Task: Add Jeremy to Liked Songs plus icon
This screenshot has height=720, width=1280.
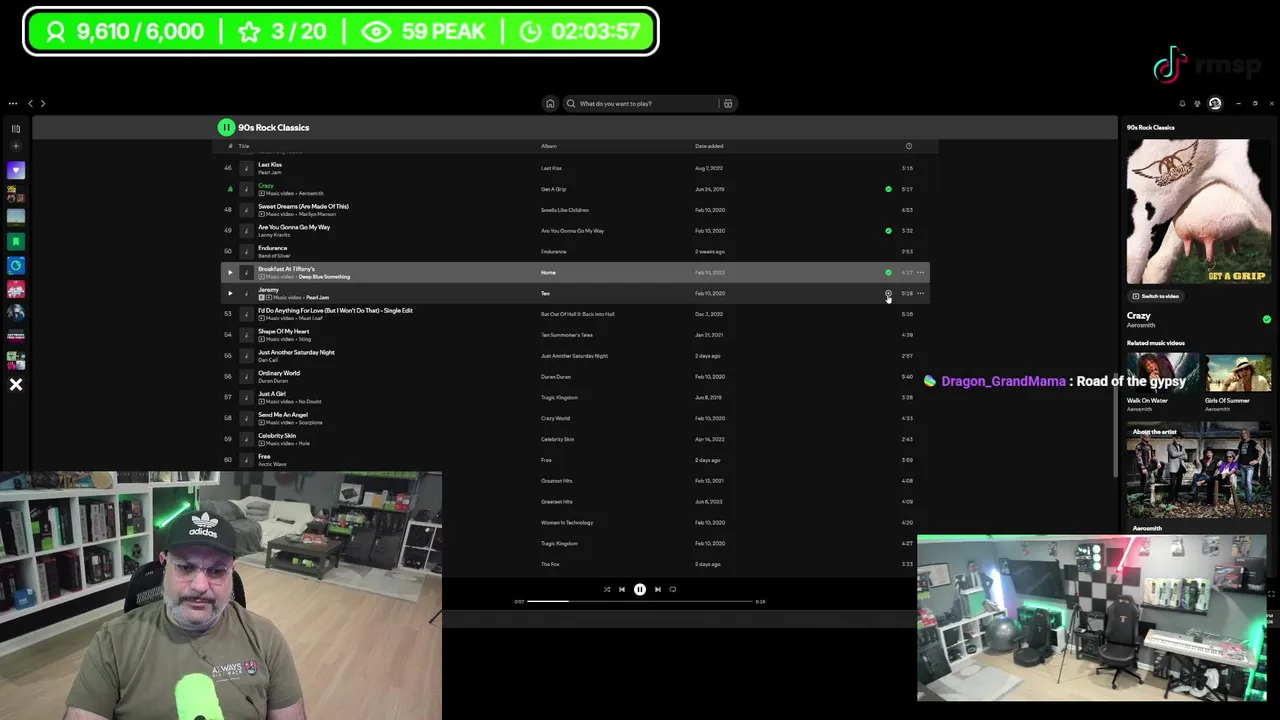Action: click(x=888, y=293)
